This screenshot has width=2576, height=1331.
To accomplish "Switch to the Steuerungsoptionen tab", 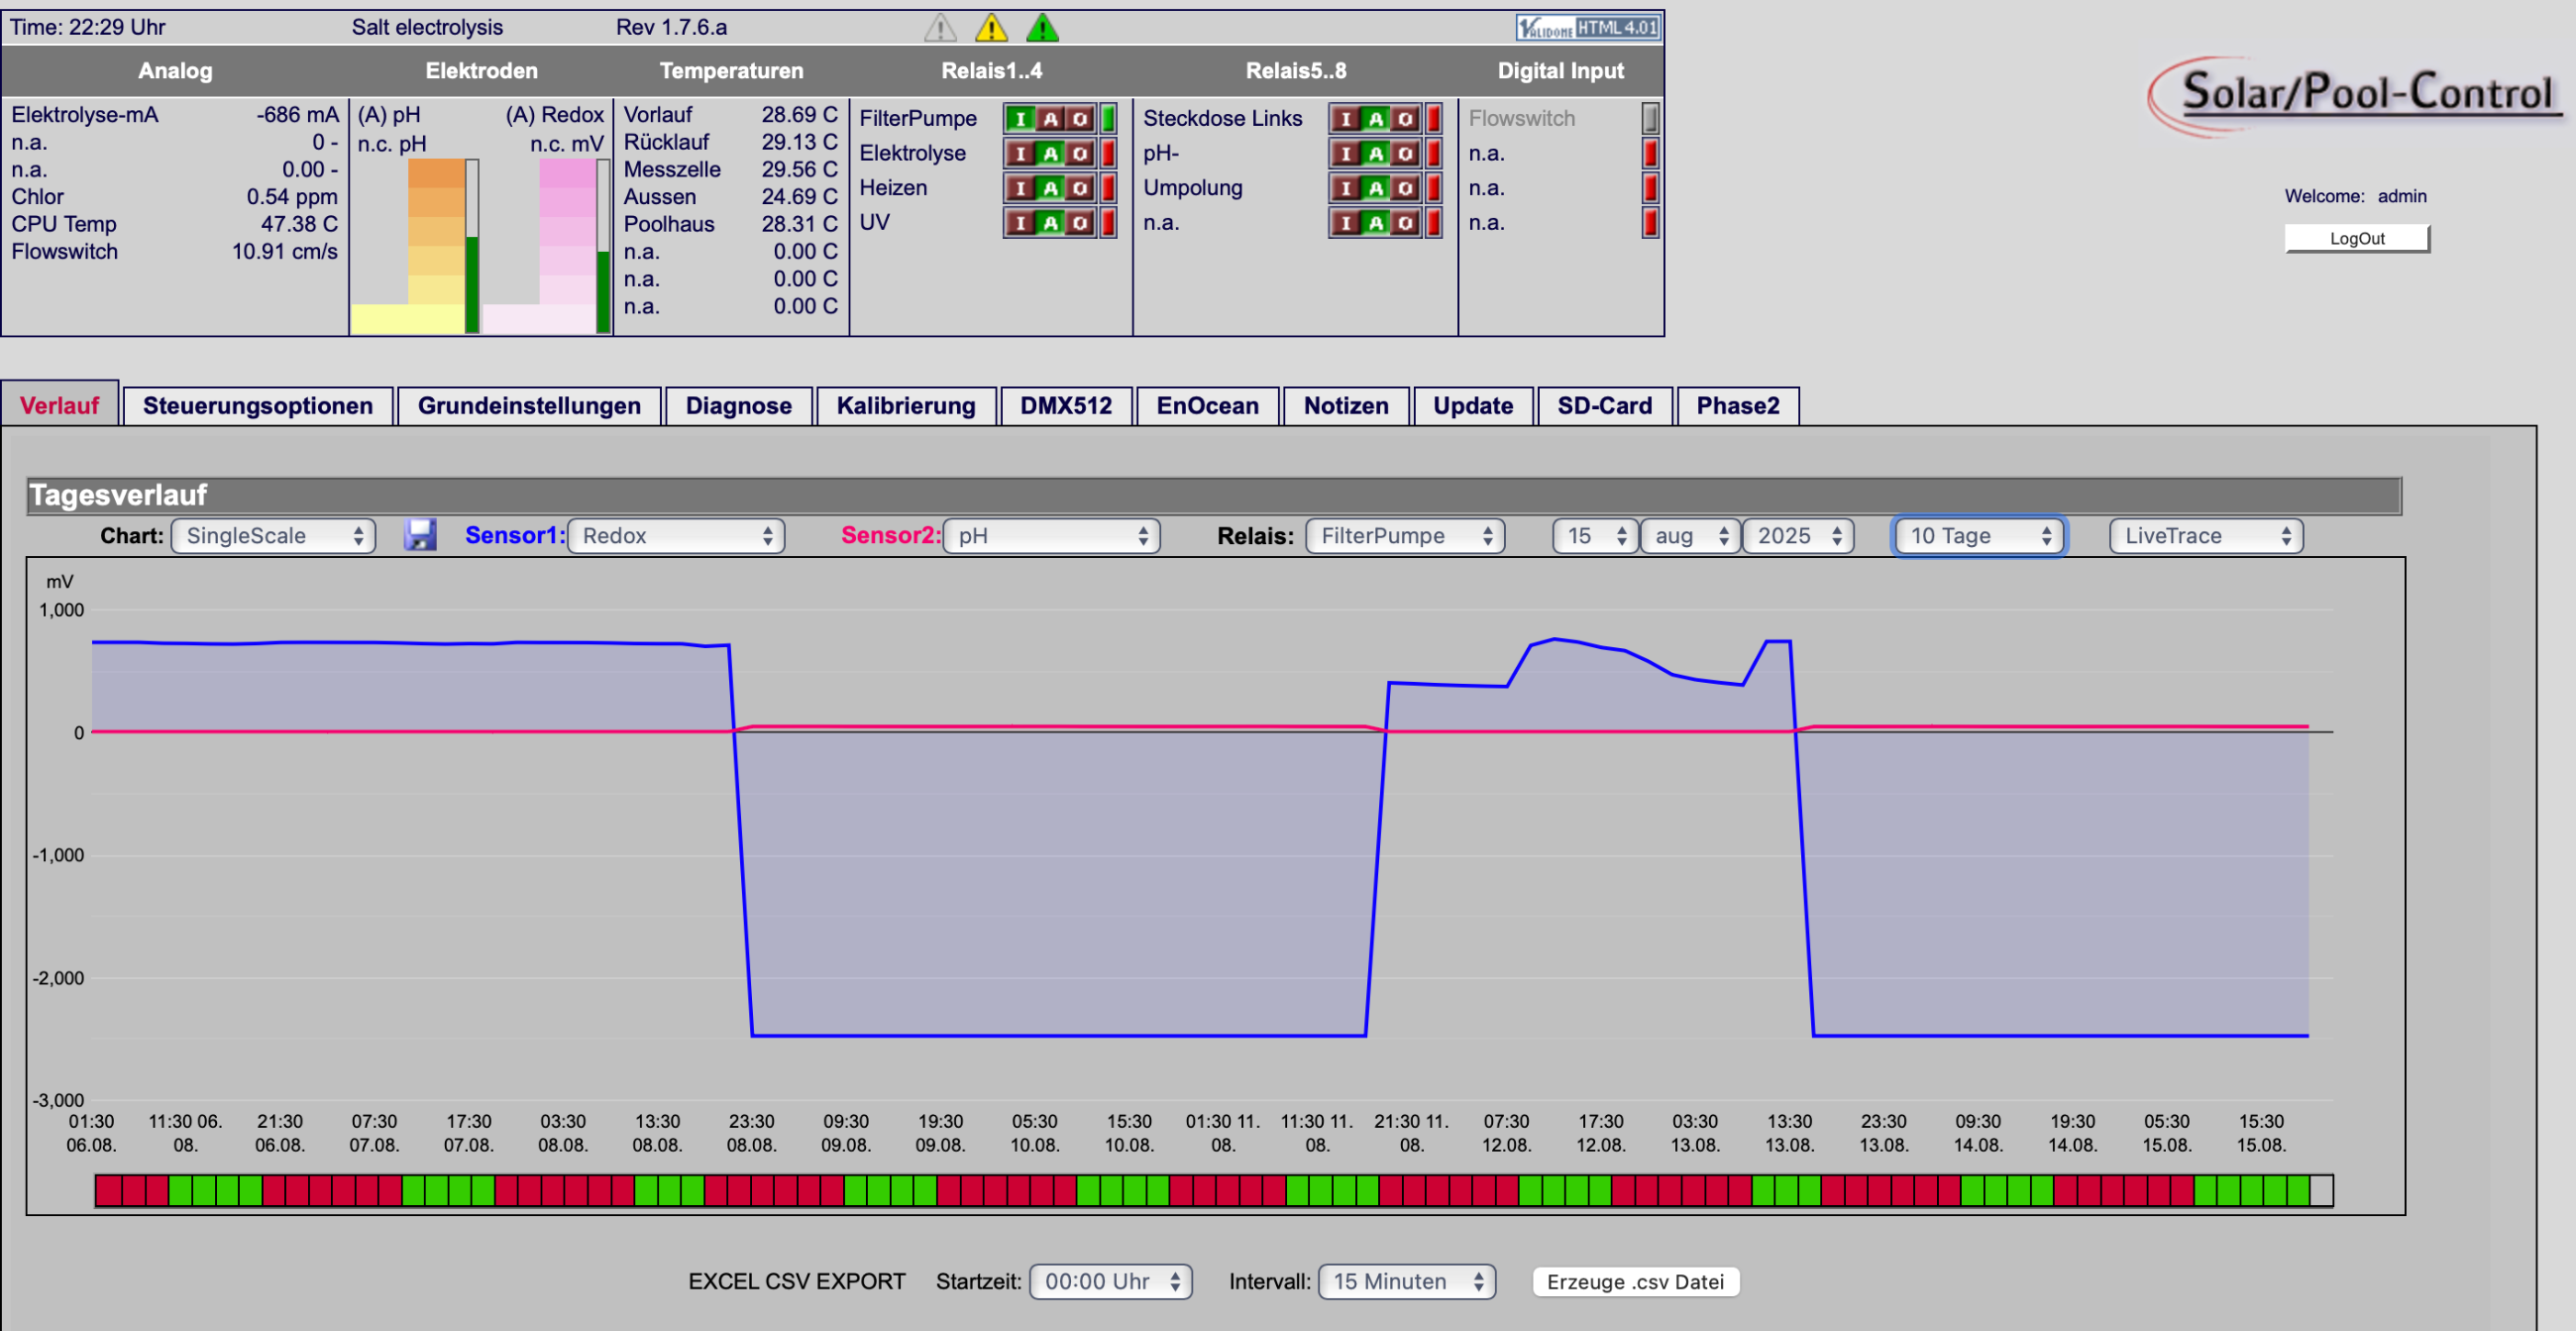I will (258, 406).
